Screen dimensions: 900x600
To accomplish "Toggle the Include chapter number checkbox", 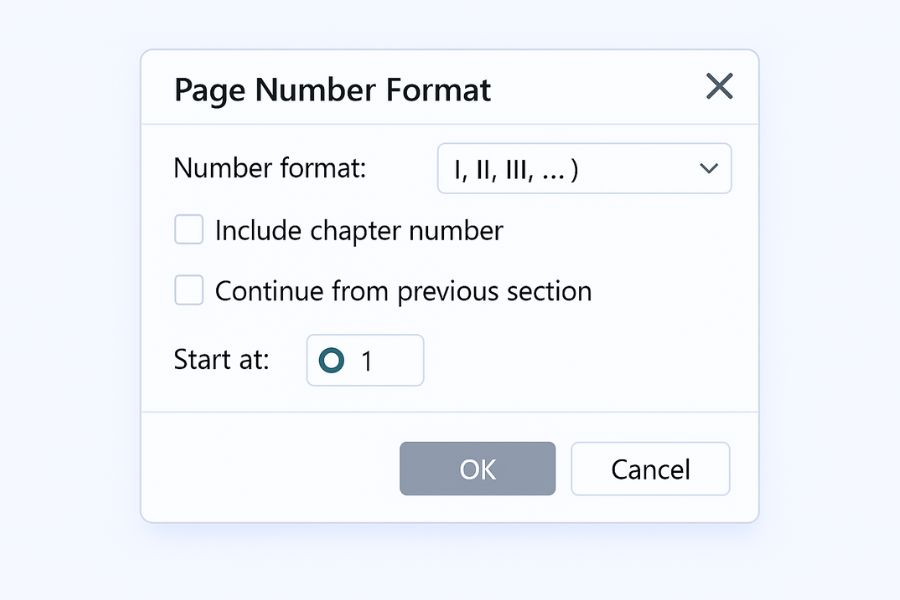I will click(188, 229).
